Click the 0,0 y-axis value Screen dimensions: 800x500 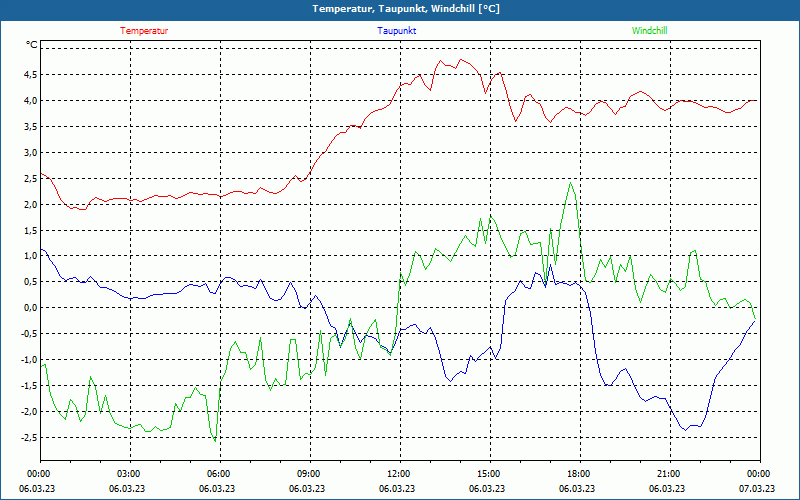click(30, 308)
